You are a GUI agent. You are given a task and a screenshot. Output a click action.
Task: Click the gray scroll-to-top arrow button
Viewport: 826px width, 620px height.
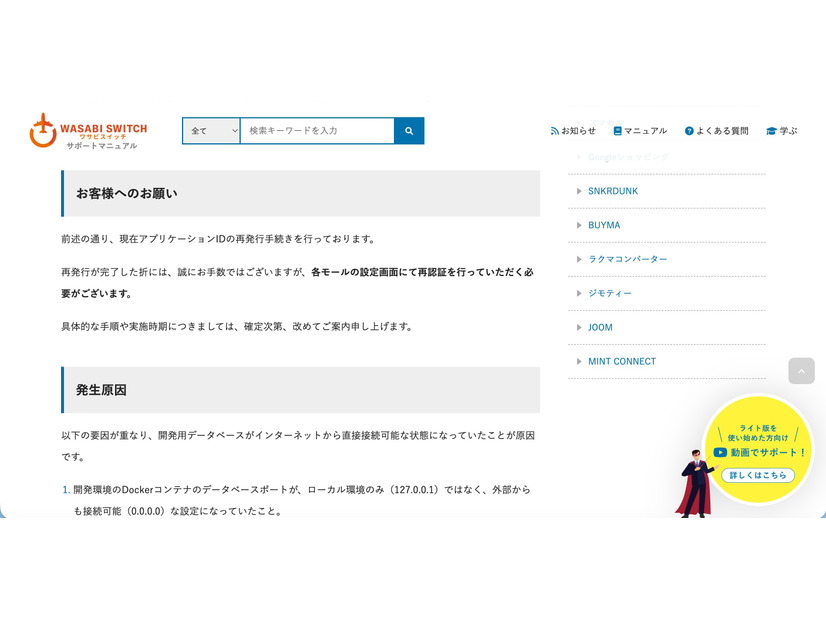pos(801,371)
